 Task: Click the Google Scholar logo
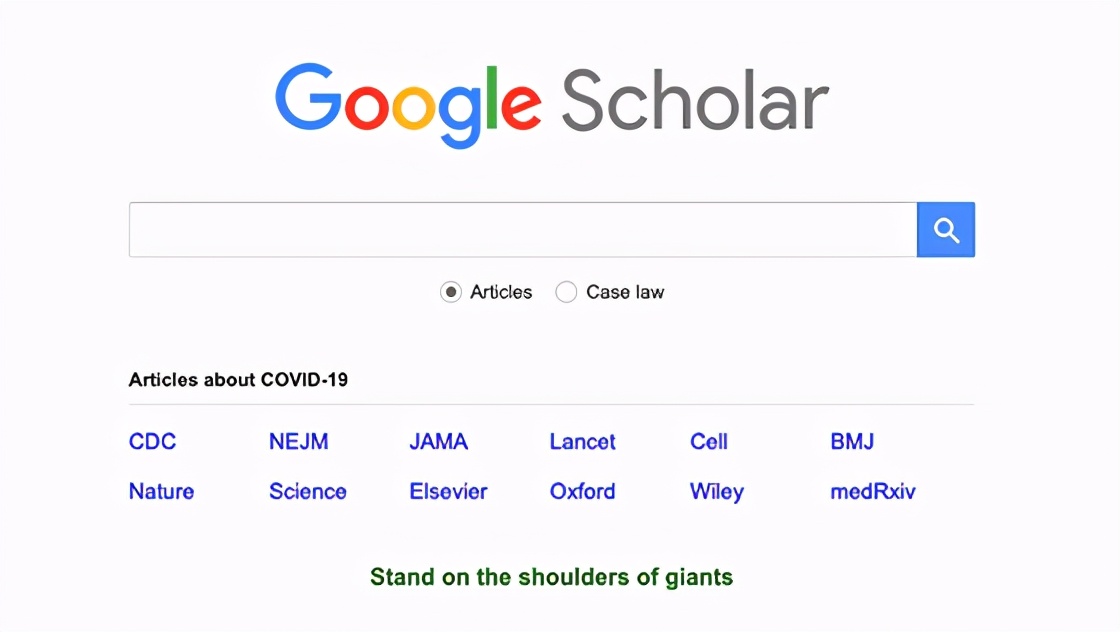(551, 102)
